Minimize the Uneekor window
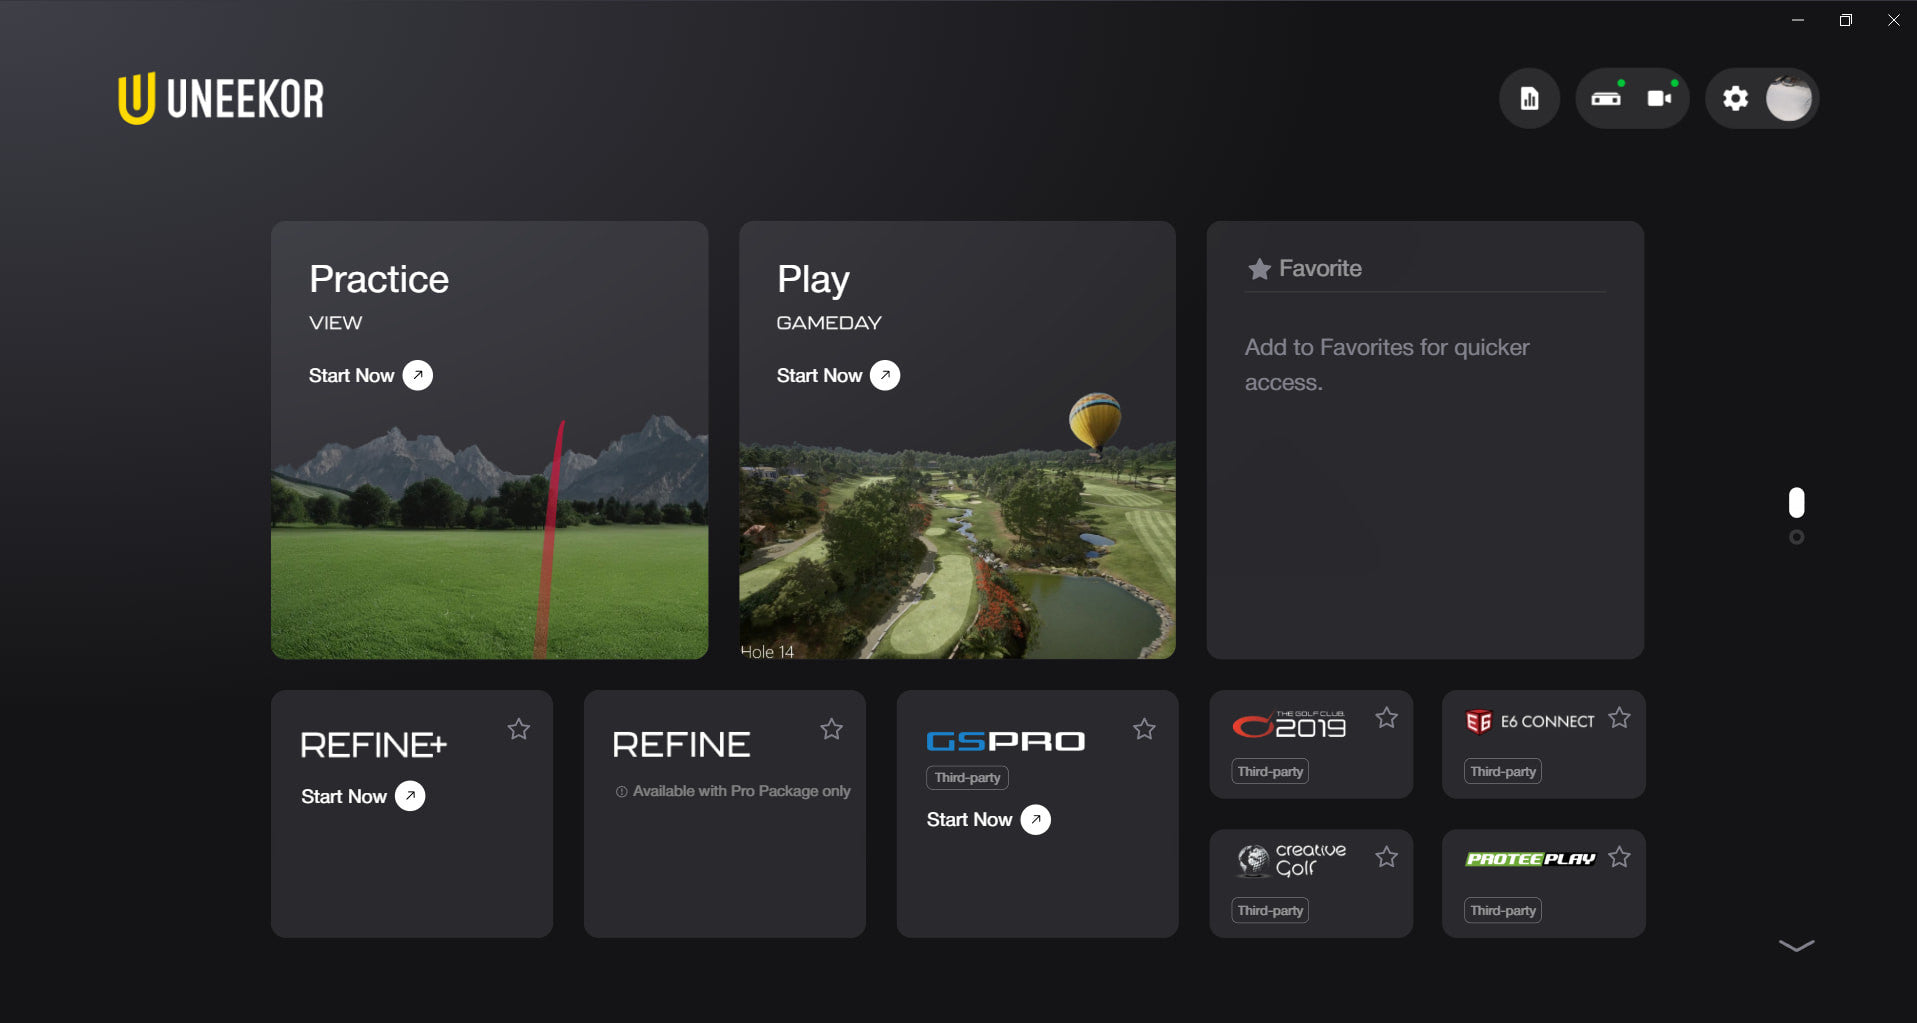1917x1023 pixels. coord(1798,20)
